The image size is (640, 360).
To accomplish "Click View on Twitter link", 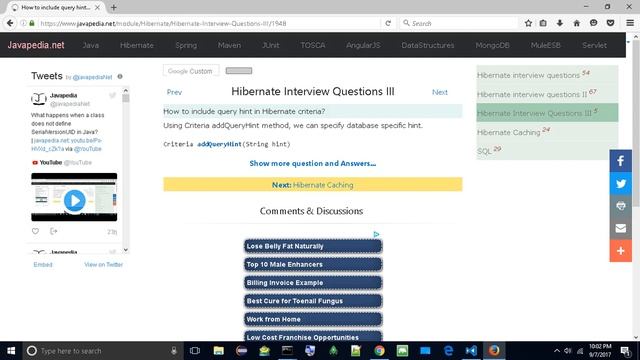I will 104,264.
